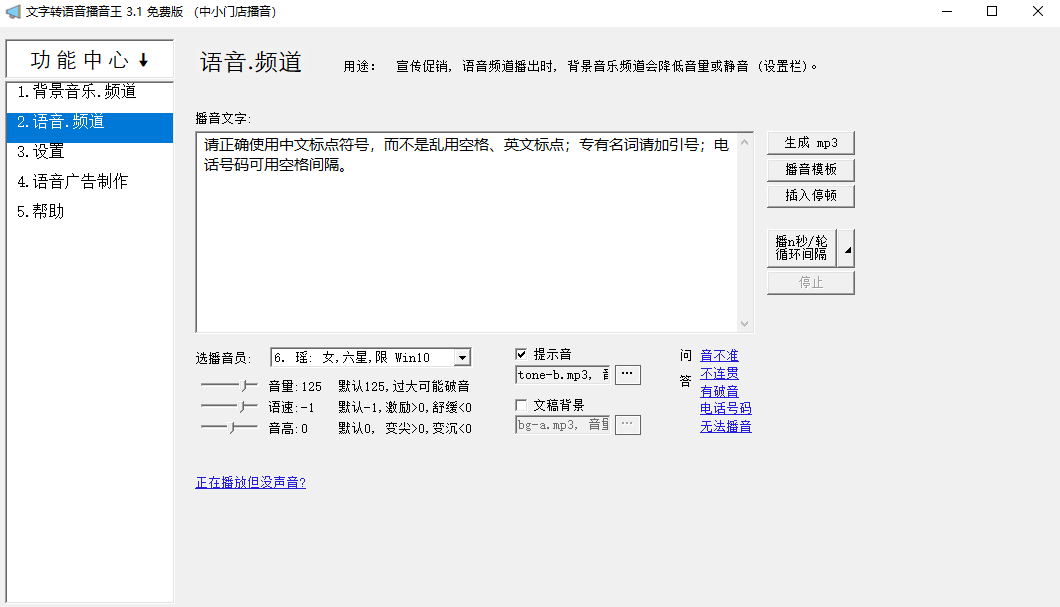Open the 选播音员 voice dropdown
1060x607 pixels.
click(461, 358)
